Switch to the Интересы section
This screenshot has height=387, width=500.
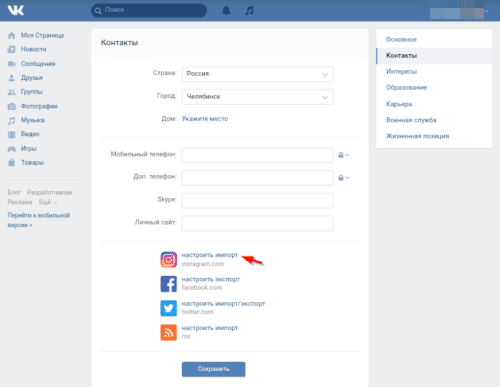(401, 71)
